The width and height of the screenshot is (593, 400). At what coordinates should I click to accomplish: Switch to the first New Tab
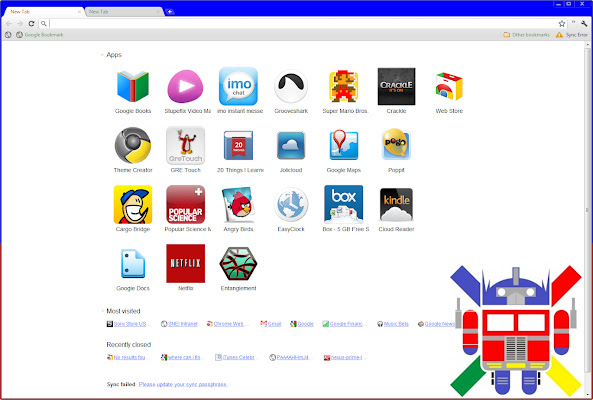point(42,12)
